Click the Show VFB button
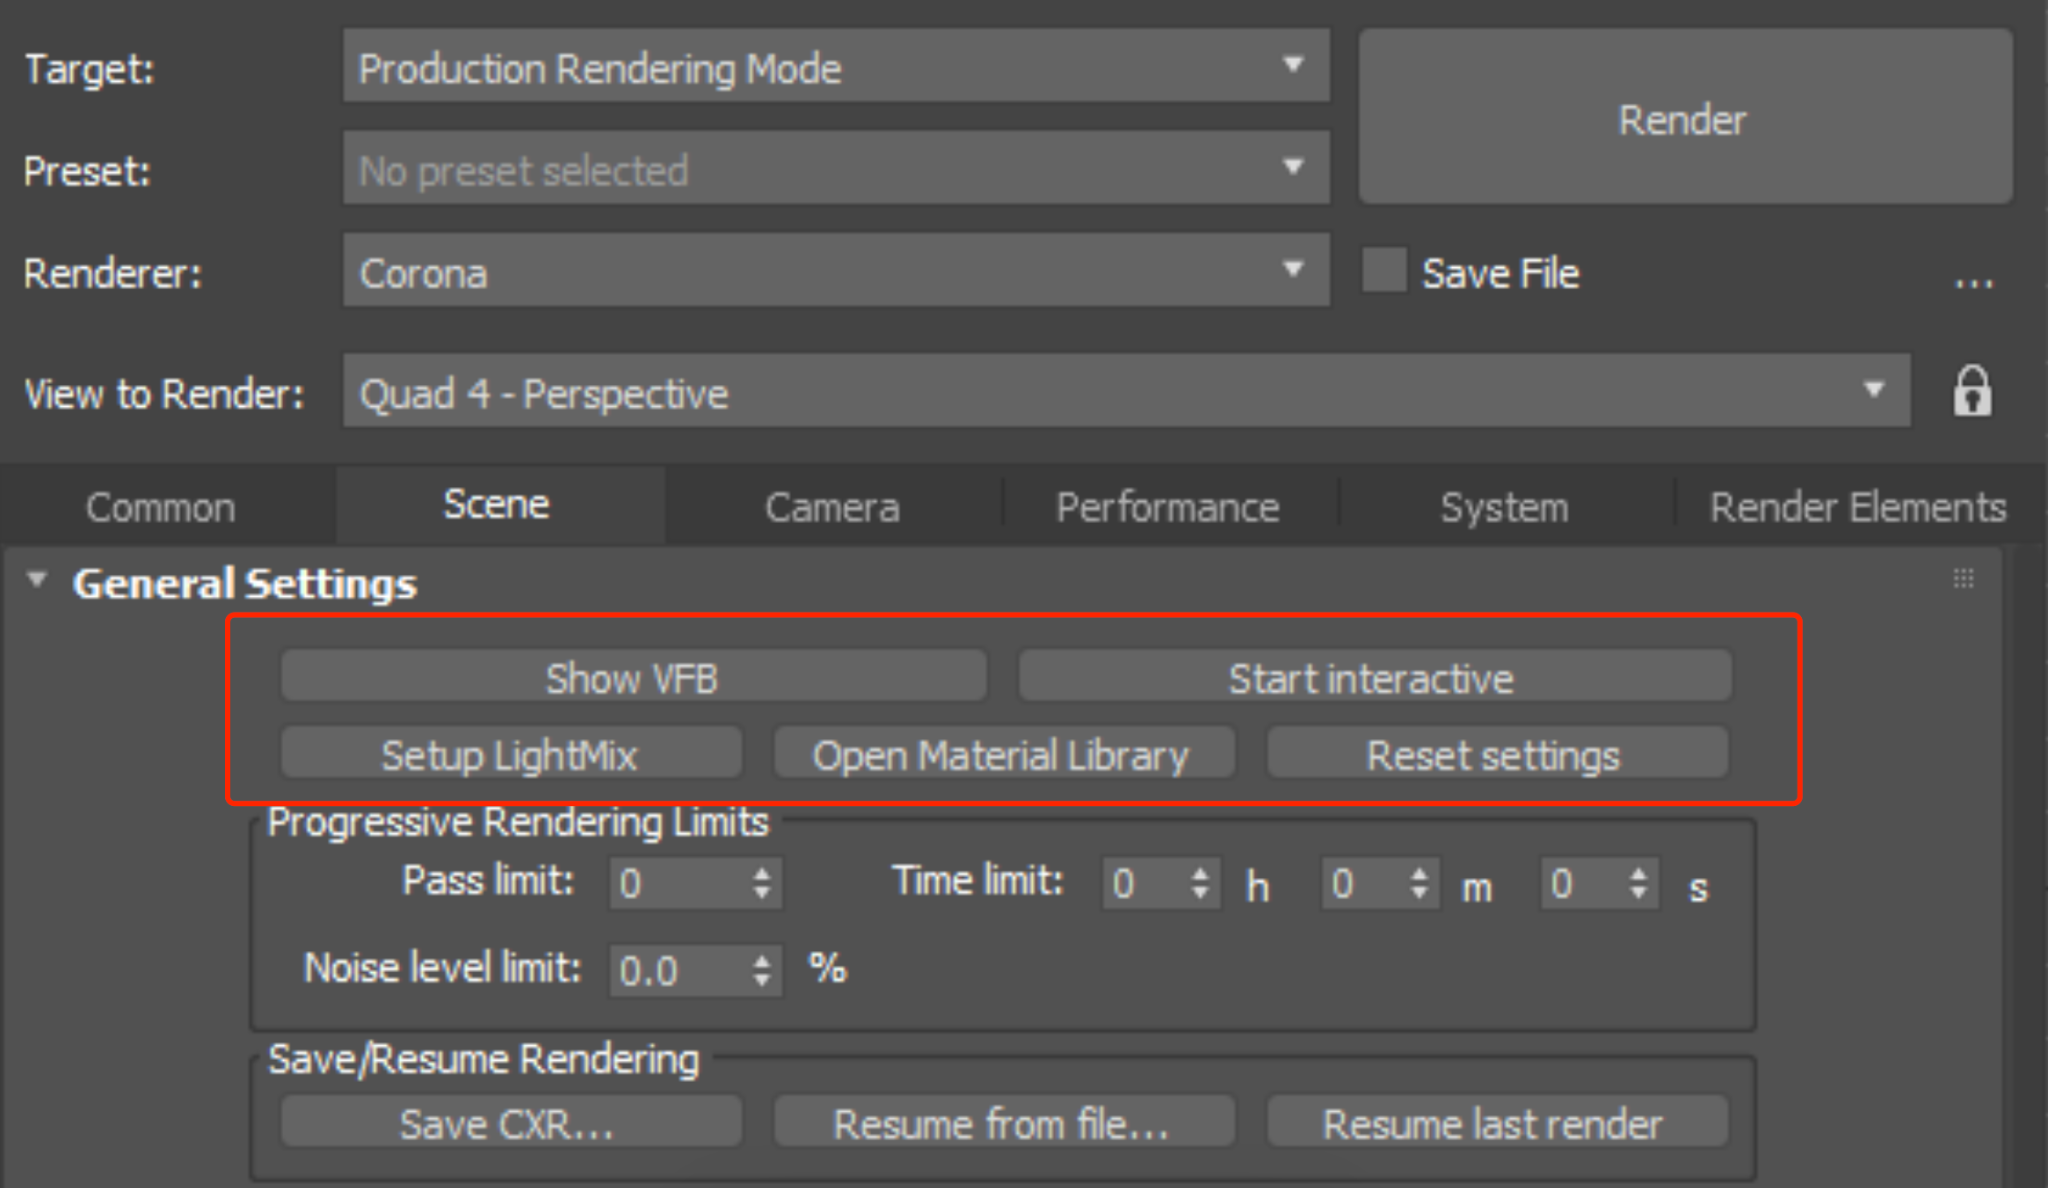 (x=632, y=678)
